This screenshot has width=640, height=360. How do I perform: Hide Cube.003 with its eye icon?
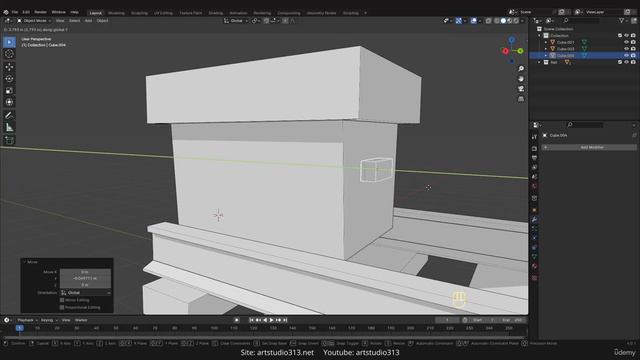(x=626, y=49)
